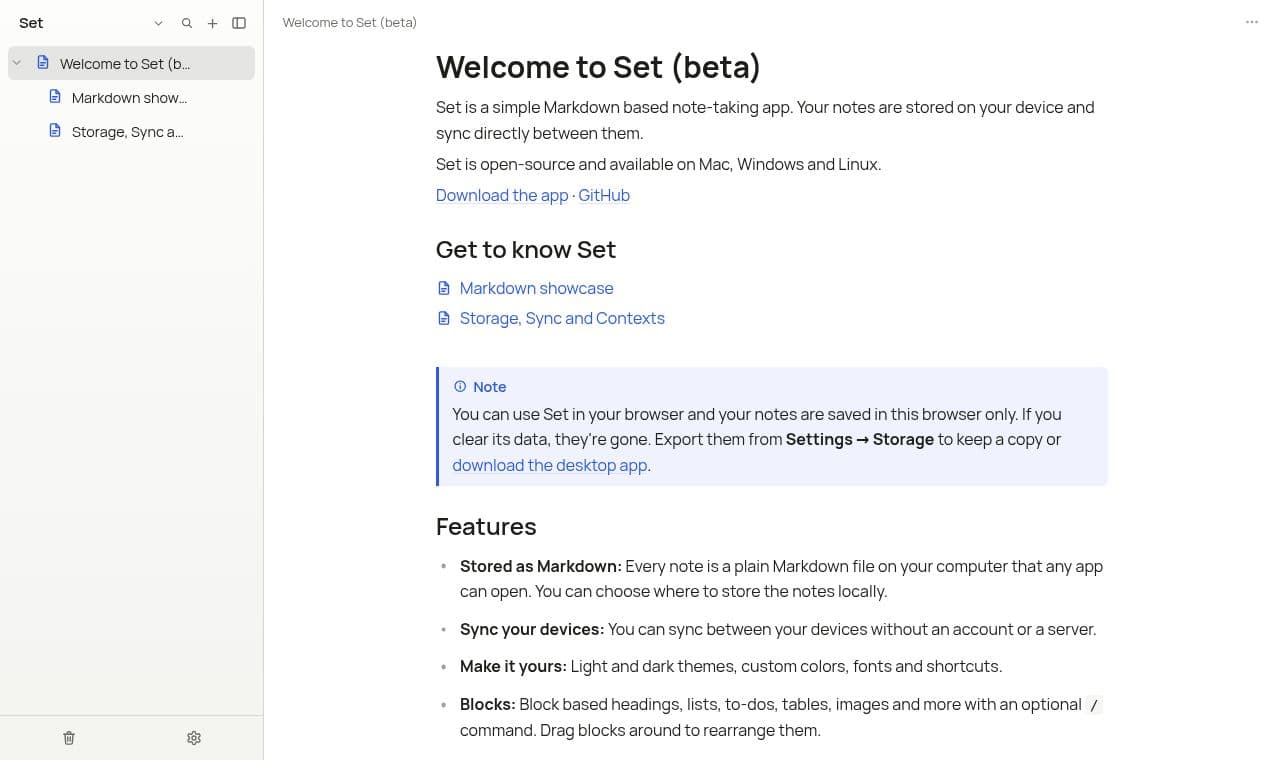Click the page icon beside Storage, Sync and Contexts link
The image size is (1280, 760).
point(444,318)
